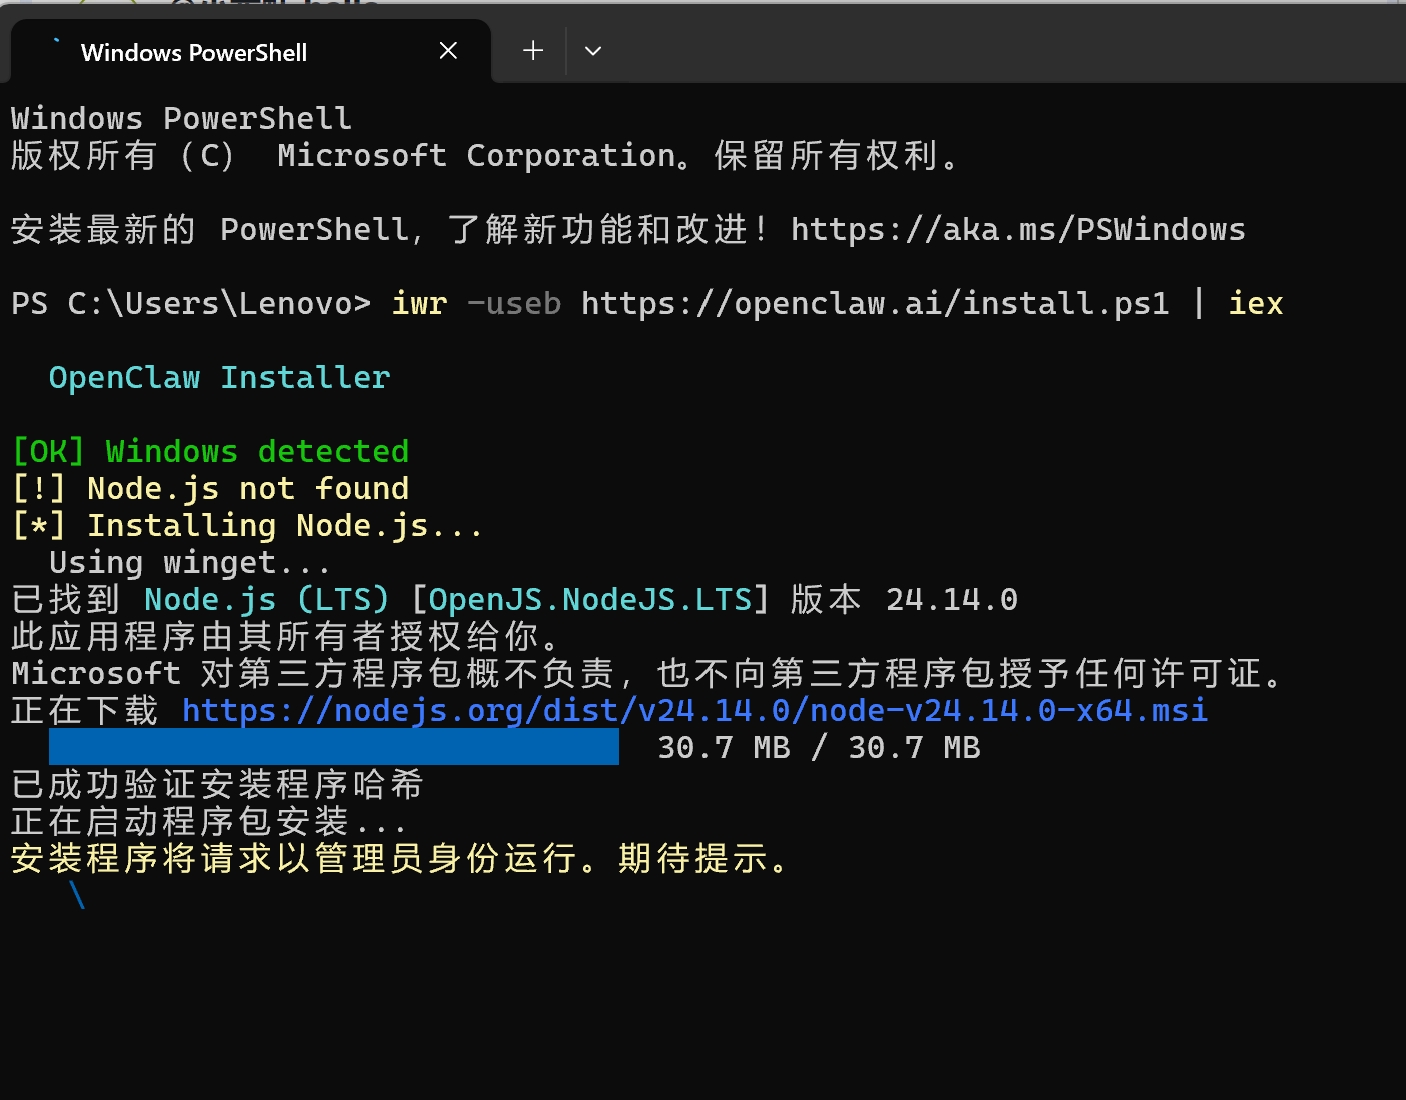
Task: Click the blue download progress bar
Action: [x=333, y=747]
